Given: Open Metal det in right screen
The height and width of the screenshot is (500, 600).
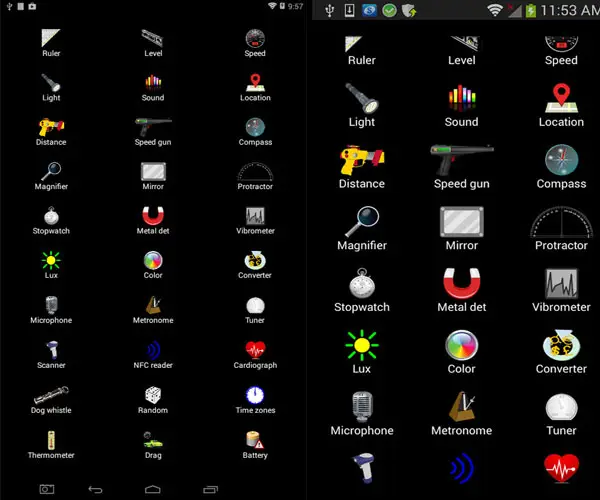Looking at the screenshot, I should click(x=461, y=290).
